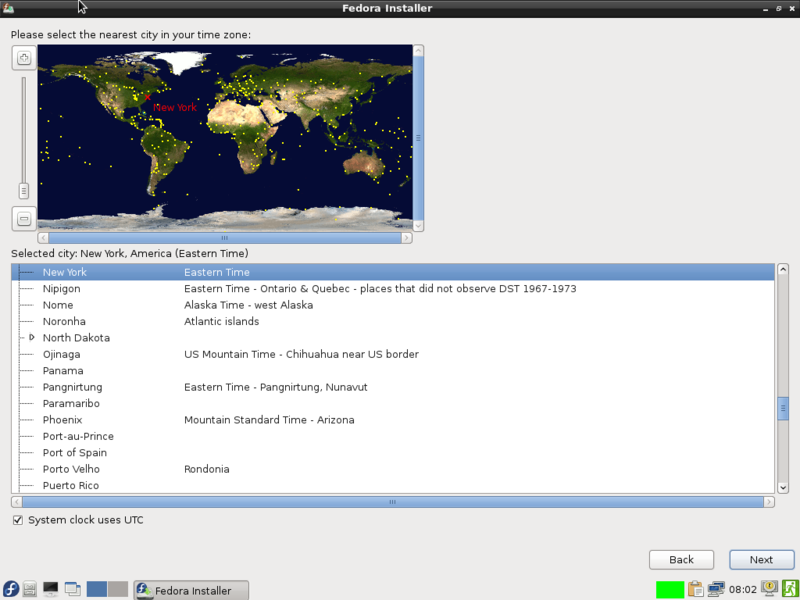Click map horizontal scrollbar right arrow
The width and height of the screenshot is (800, 600).
(407, 238)
